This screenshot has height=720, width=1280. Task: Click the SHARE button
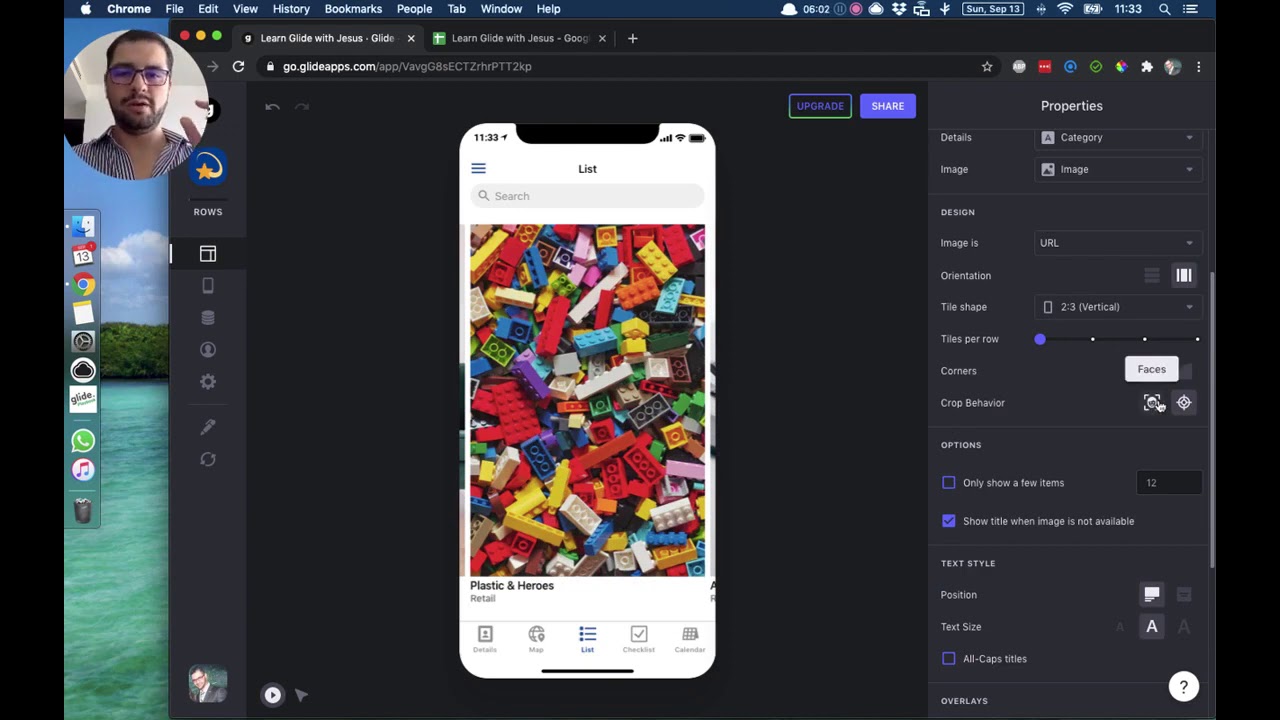pyautogui.click(x=888, y=106)
